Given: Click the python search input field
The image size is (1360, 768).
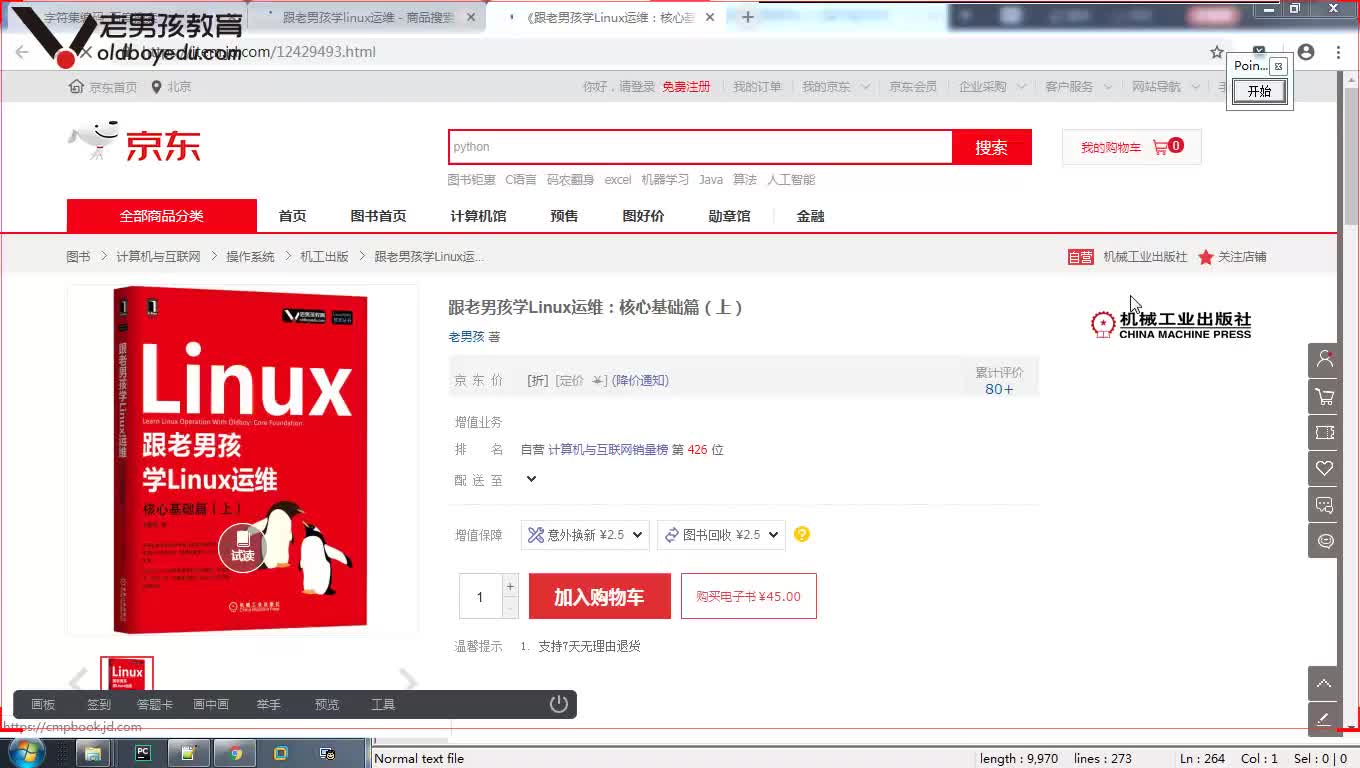Looking at the screenshot, I should click(700, 147).
